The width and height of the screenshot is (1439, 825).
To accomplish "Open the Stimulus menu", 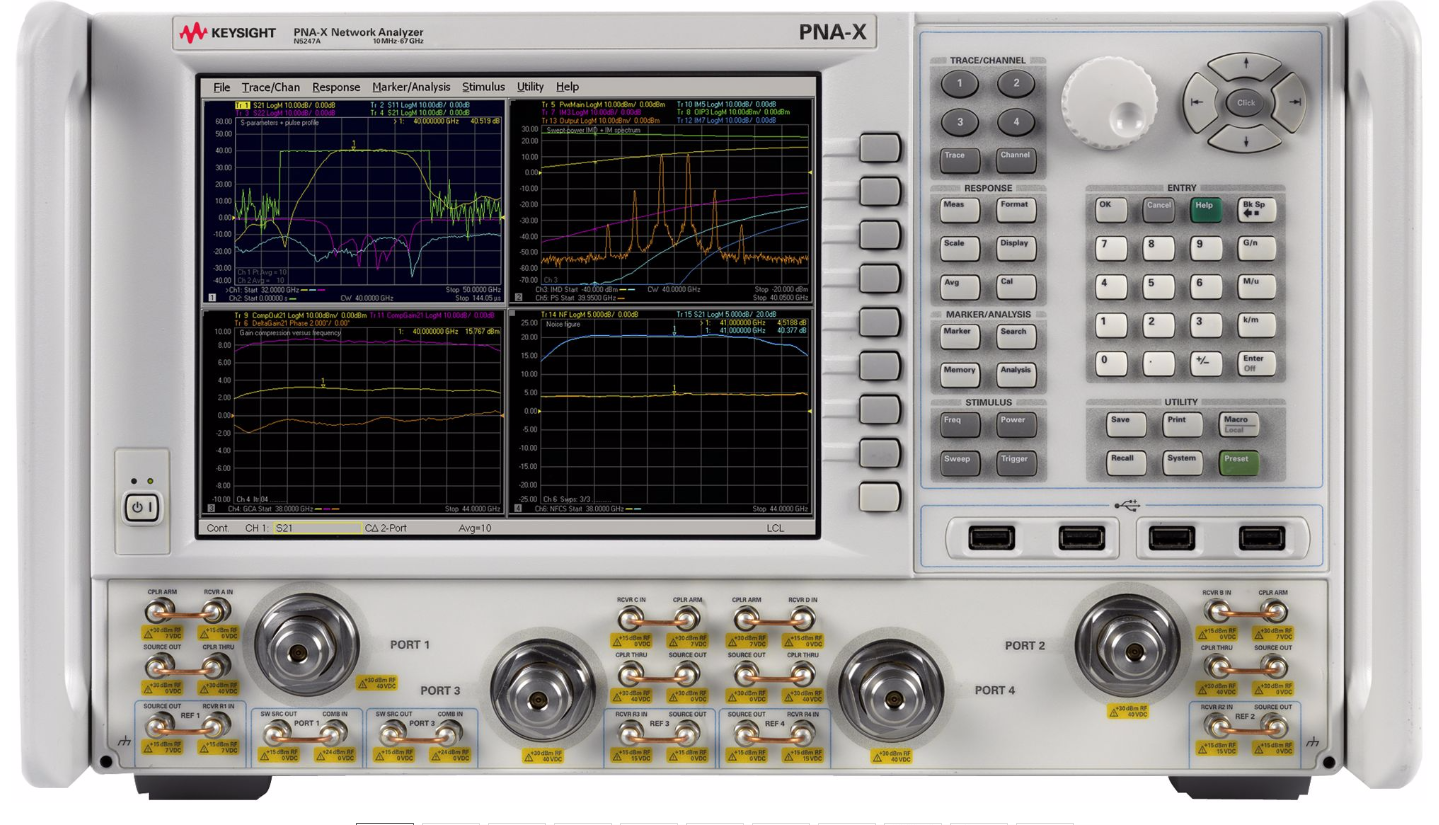I will pos(483,87).
